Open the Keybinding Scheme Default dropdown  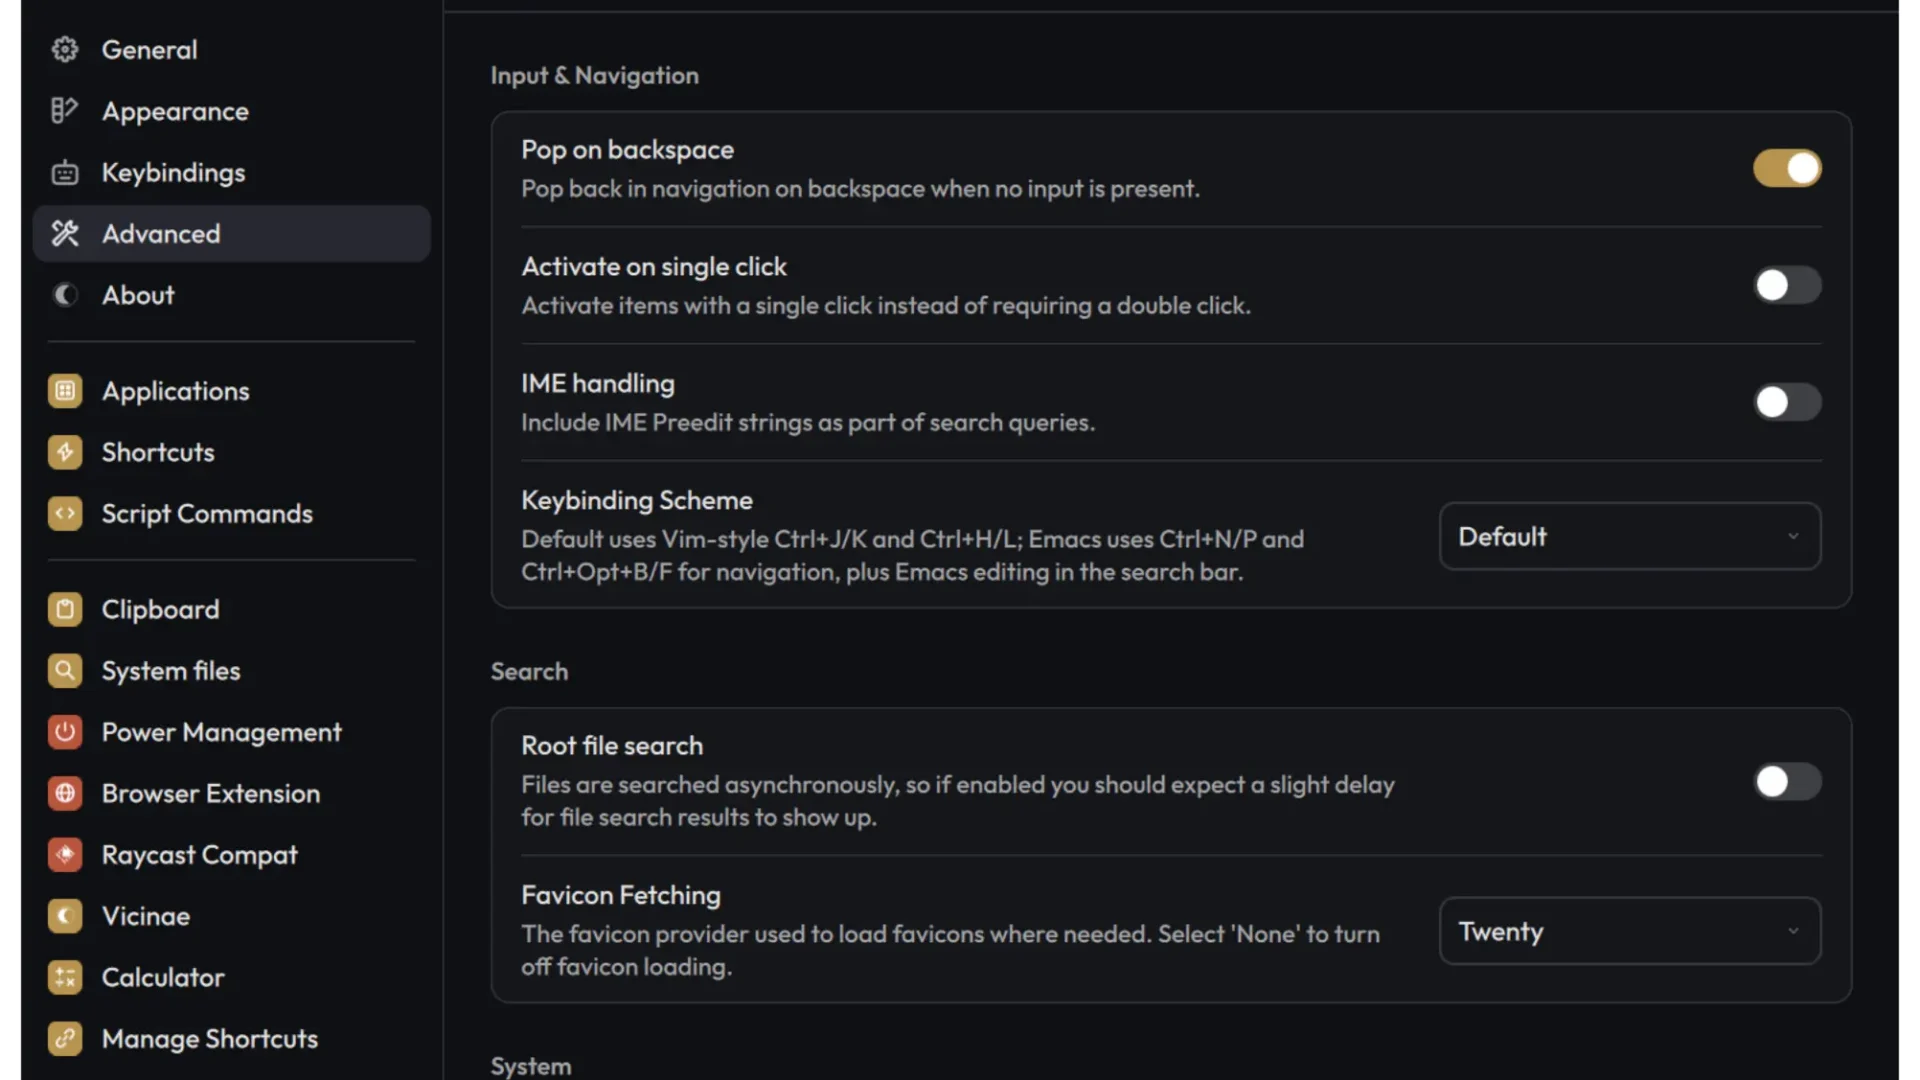coord(1630,536)
